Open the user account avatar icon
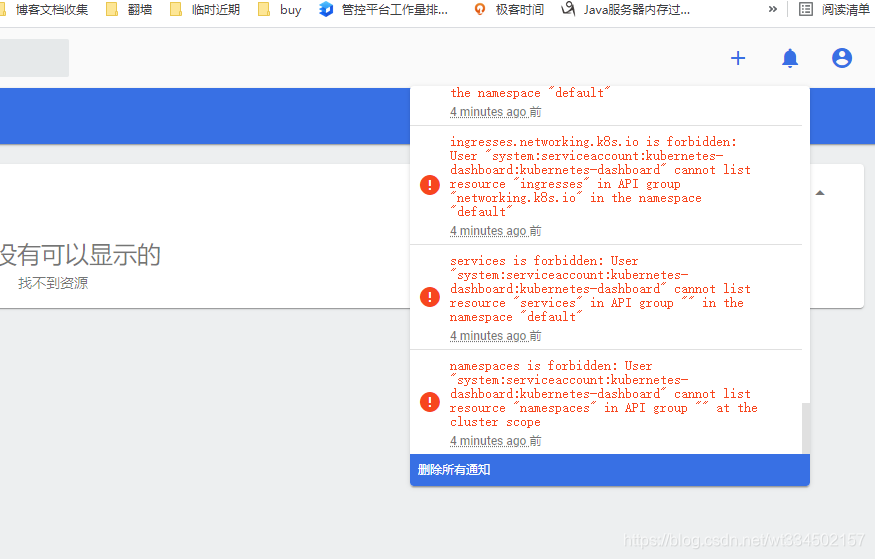Image resolution: width=875 pixels, height=559 pixels. point(842,58)
